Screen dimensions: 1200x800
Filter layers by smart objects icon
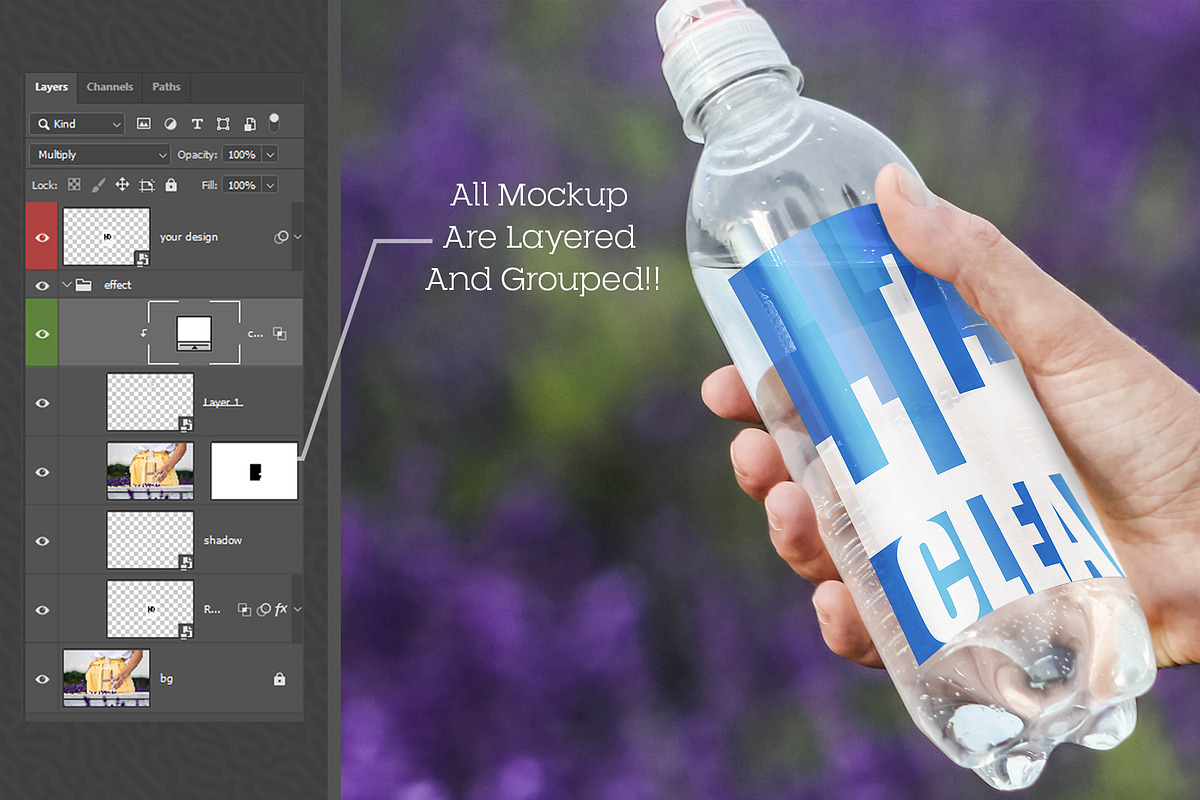249,124
